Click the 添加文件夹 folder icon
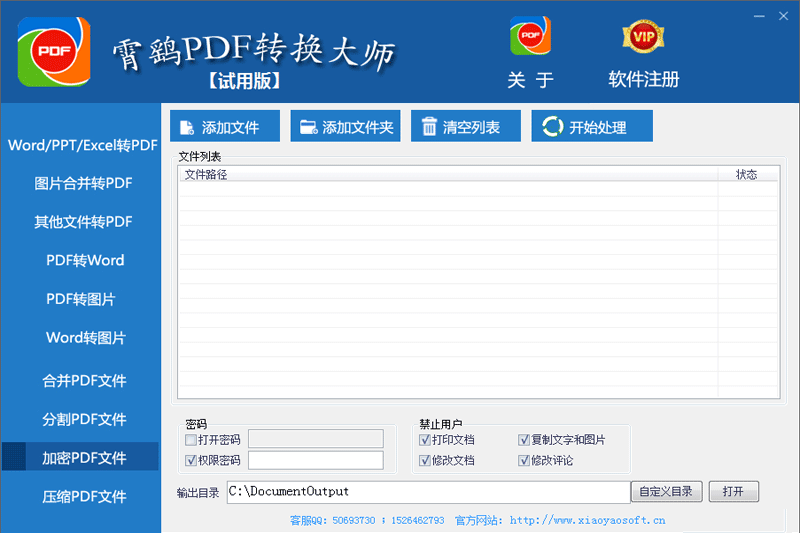Screen dimensions: 800x533 [309, 127]
